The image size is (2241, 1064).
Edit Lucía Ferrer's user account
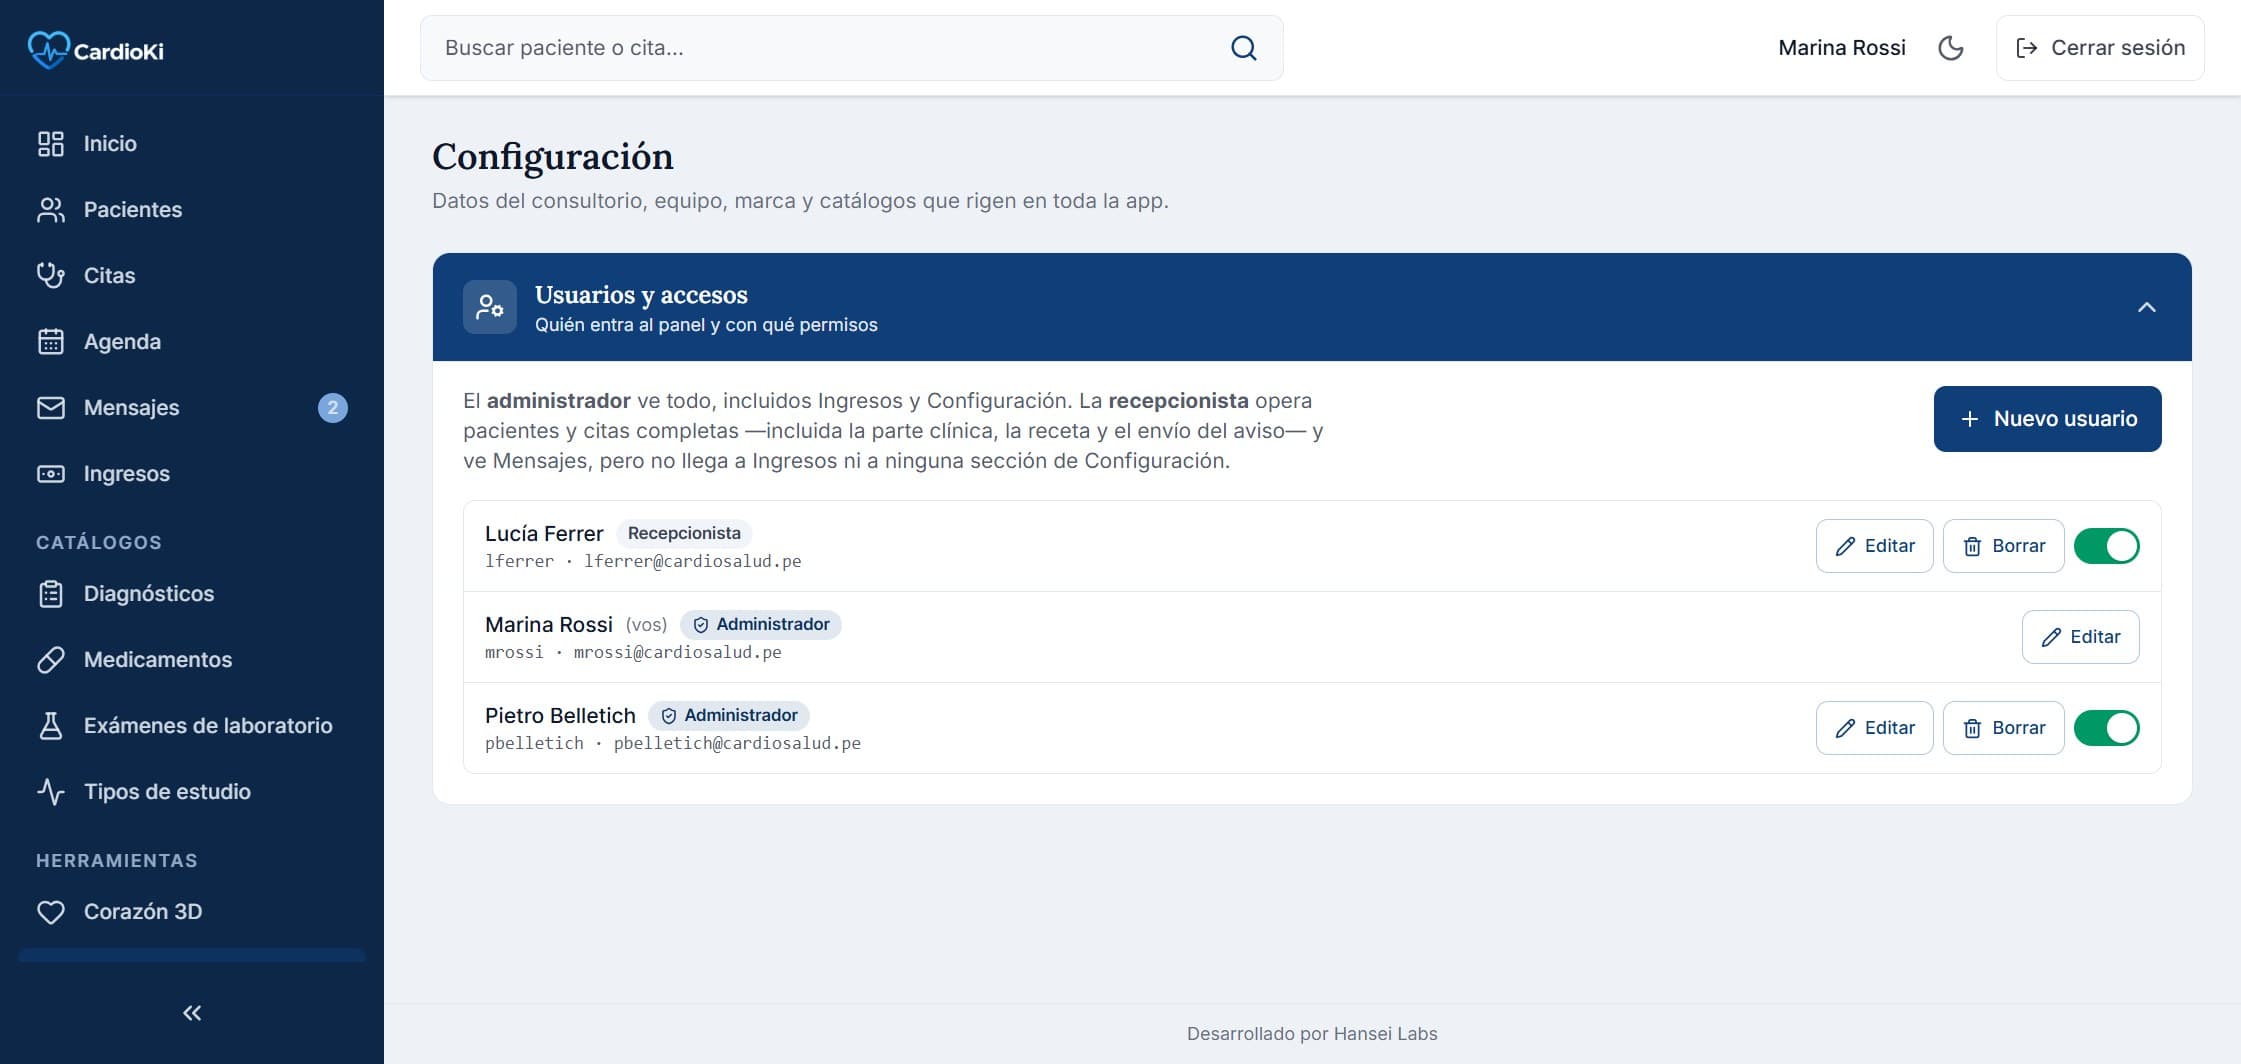pyautogui.click(x=1874, y=546)
